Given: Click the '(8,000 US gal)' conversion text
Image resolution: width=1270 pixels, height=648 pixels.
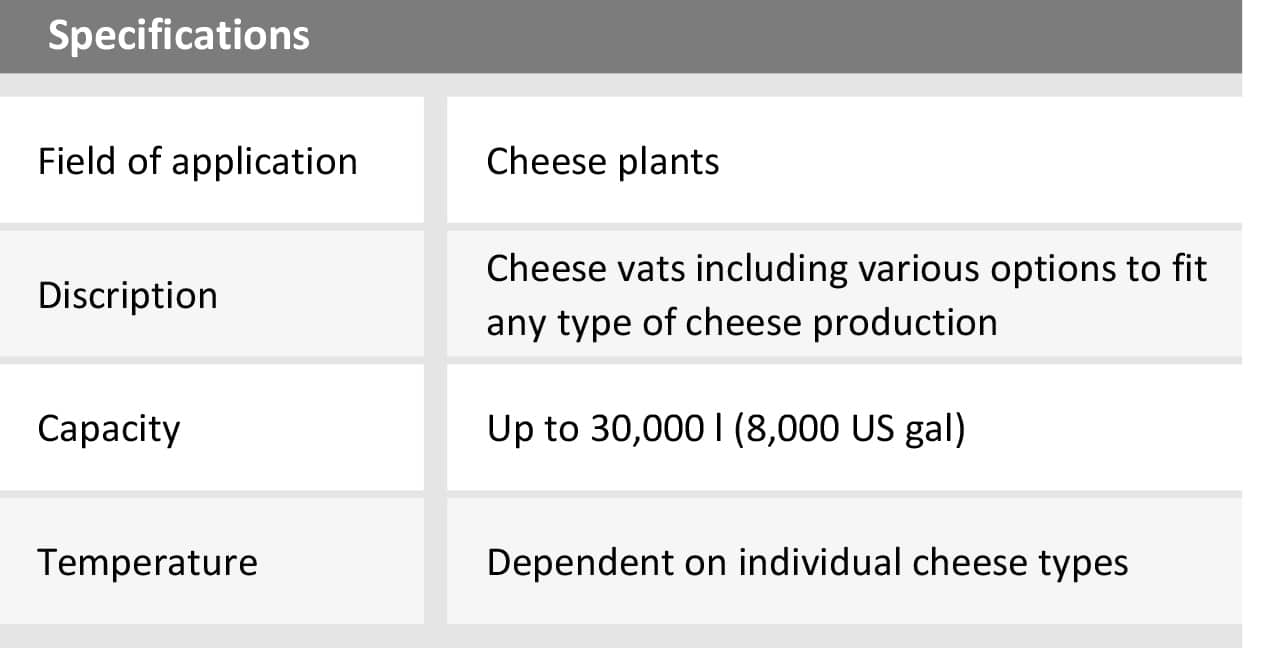Looking at the screenshot, I should (x=849, y=429).
